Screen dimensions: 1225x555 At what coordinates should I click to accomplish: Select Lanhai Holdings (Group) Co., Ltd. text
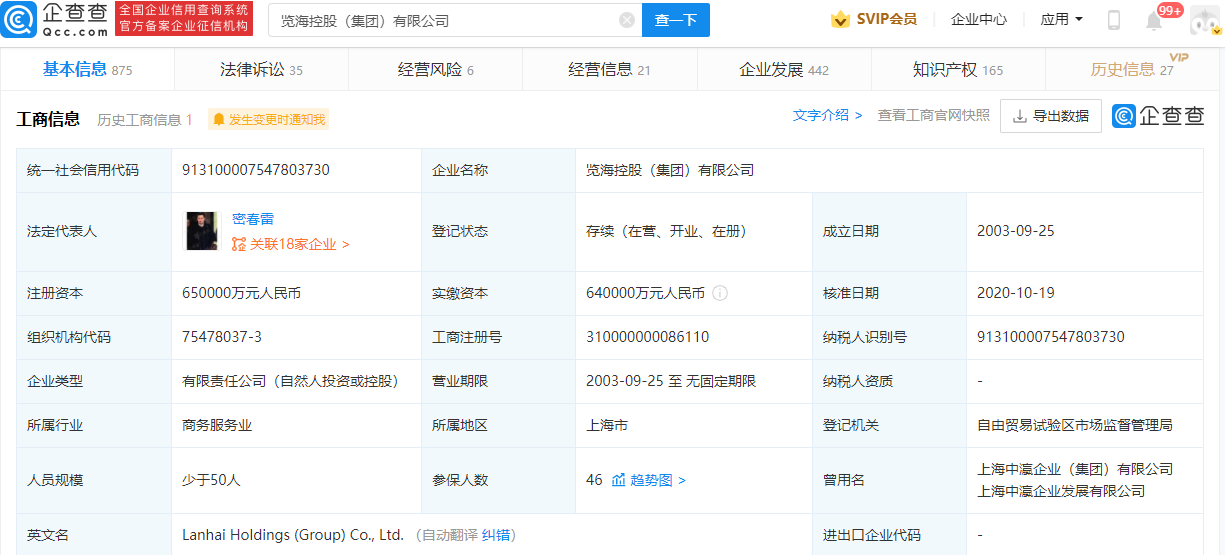293,535
